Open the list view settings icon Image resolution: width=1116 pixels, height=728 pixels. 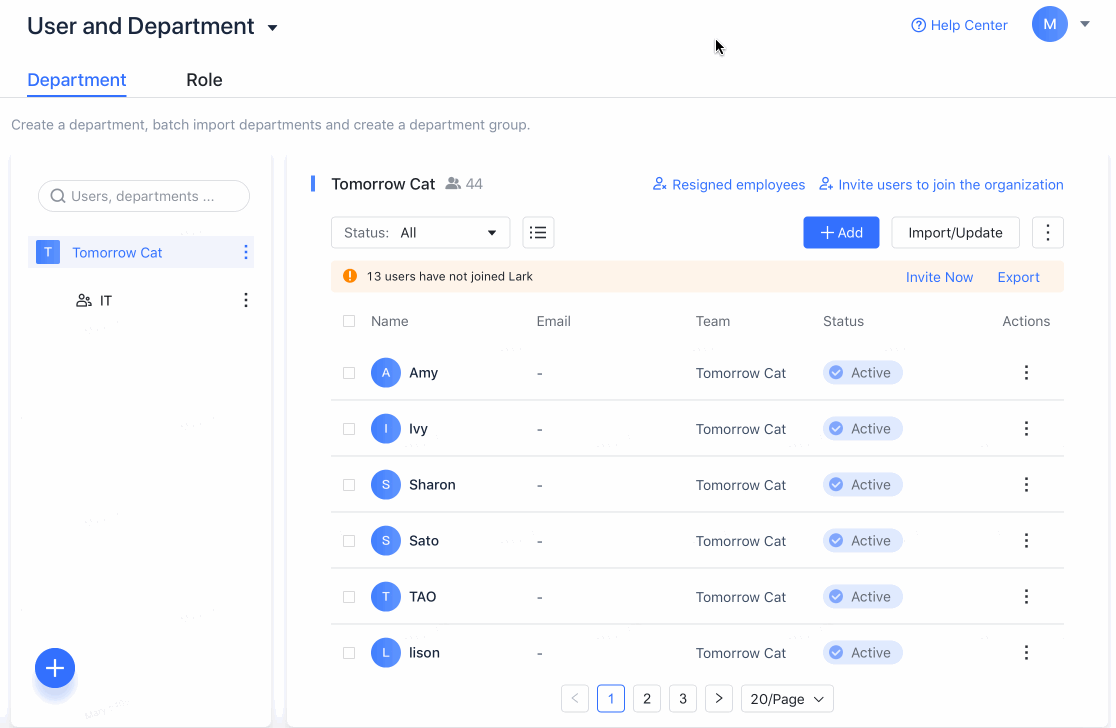(538, 233)
